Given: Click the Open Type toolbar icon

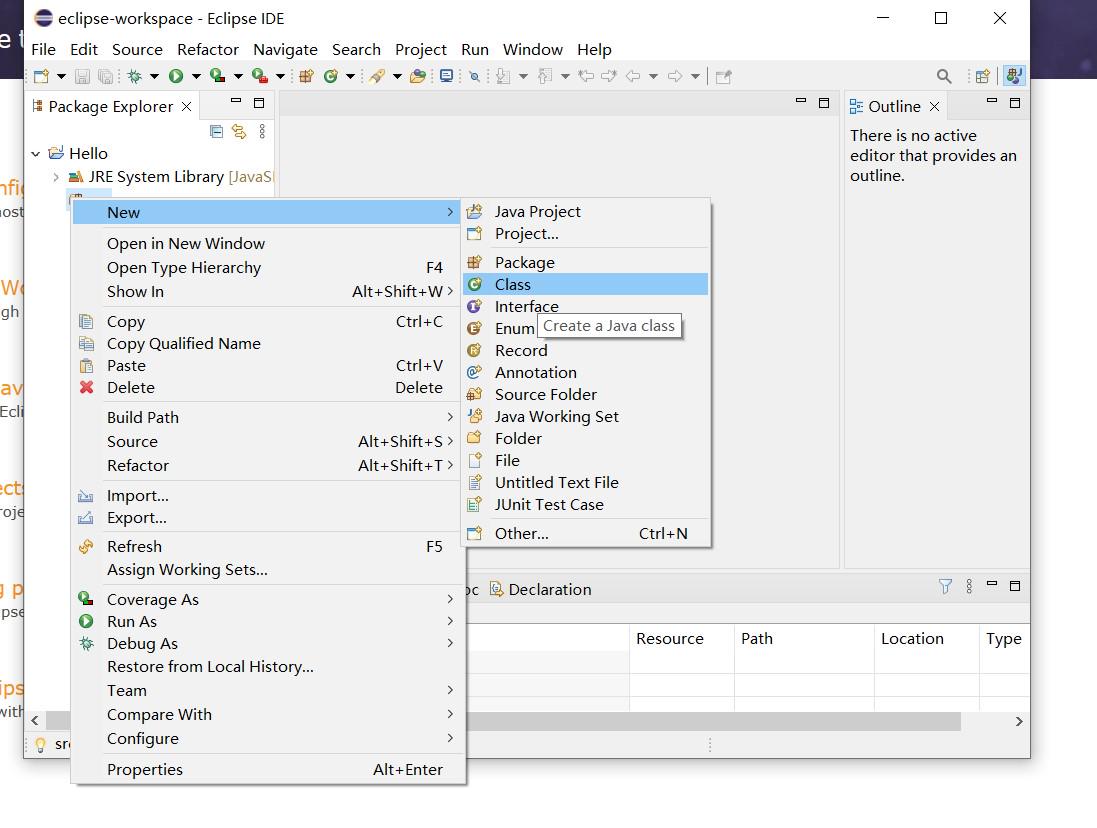Looking at the screenshot, I should coord(377,76).
